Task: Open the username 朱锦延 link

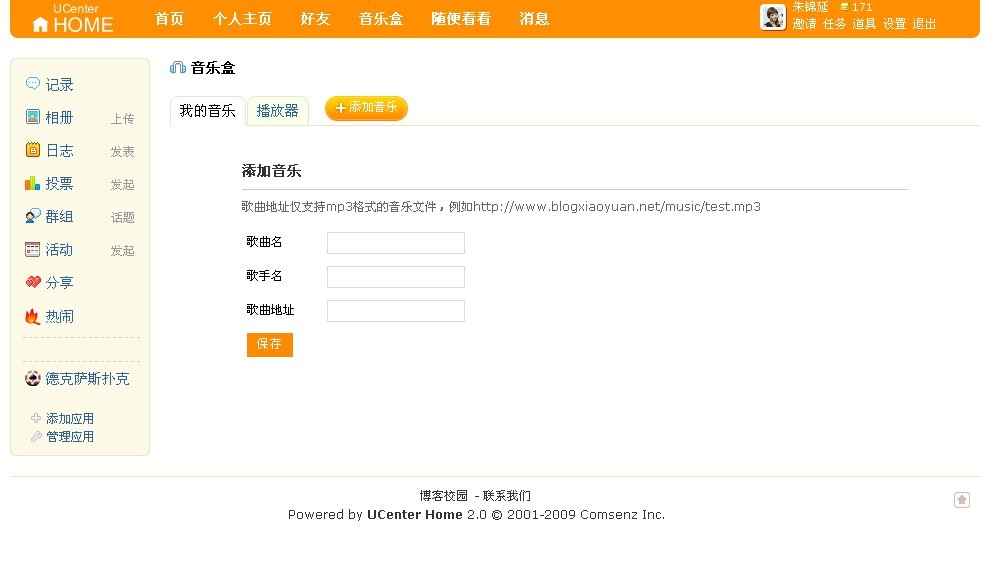Action: pyautogui.click(x=811, y=7)
